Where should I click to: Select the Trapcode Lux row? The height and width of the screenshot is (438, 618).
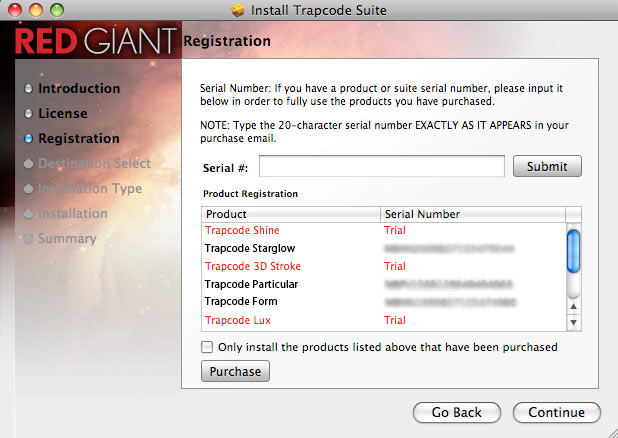383,320
